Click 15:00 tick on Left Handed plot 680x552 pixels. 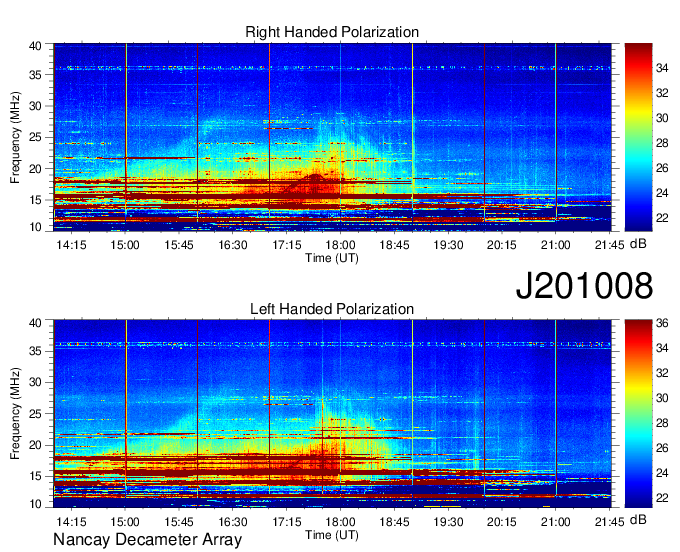click(x=125, y=522)
